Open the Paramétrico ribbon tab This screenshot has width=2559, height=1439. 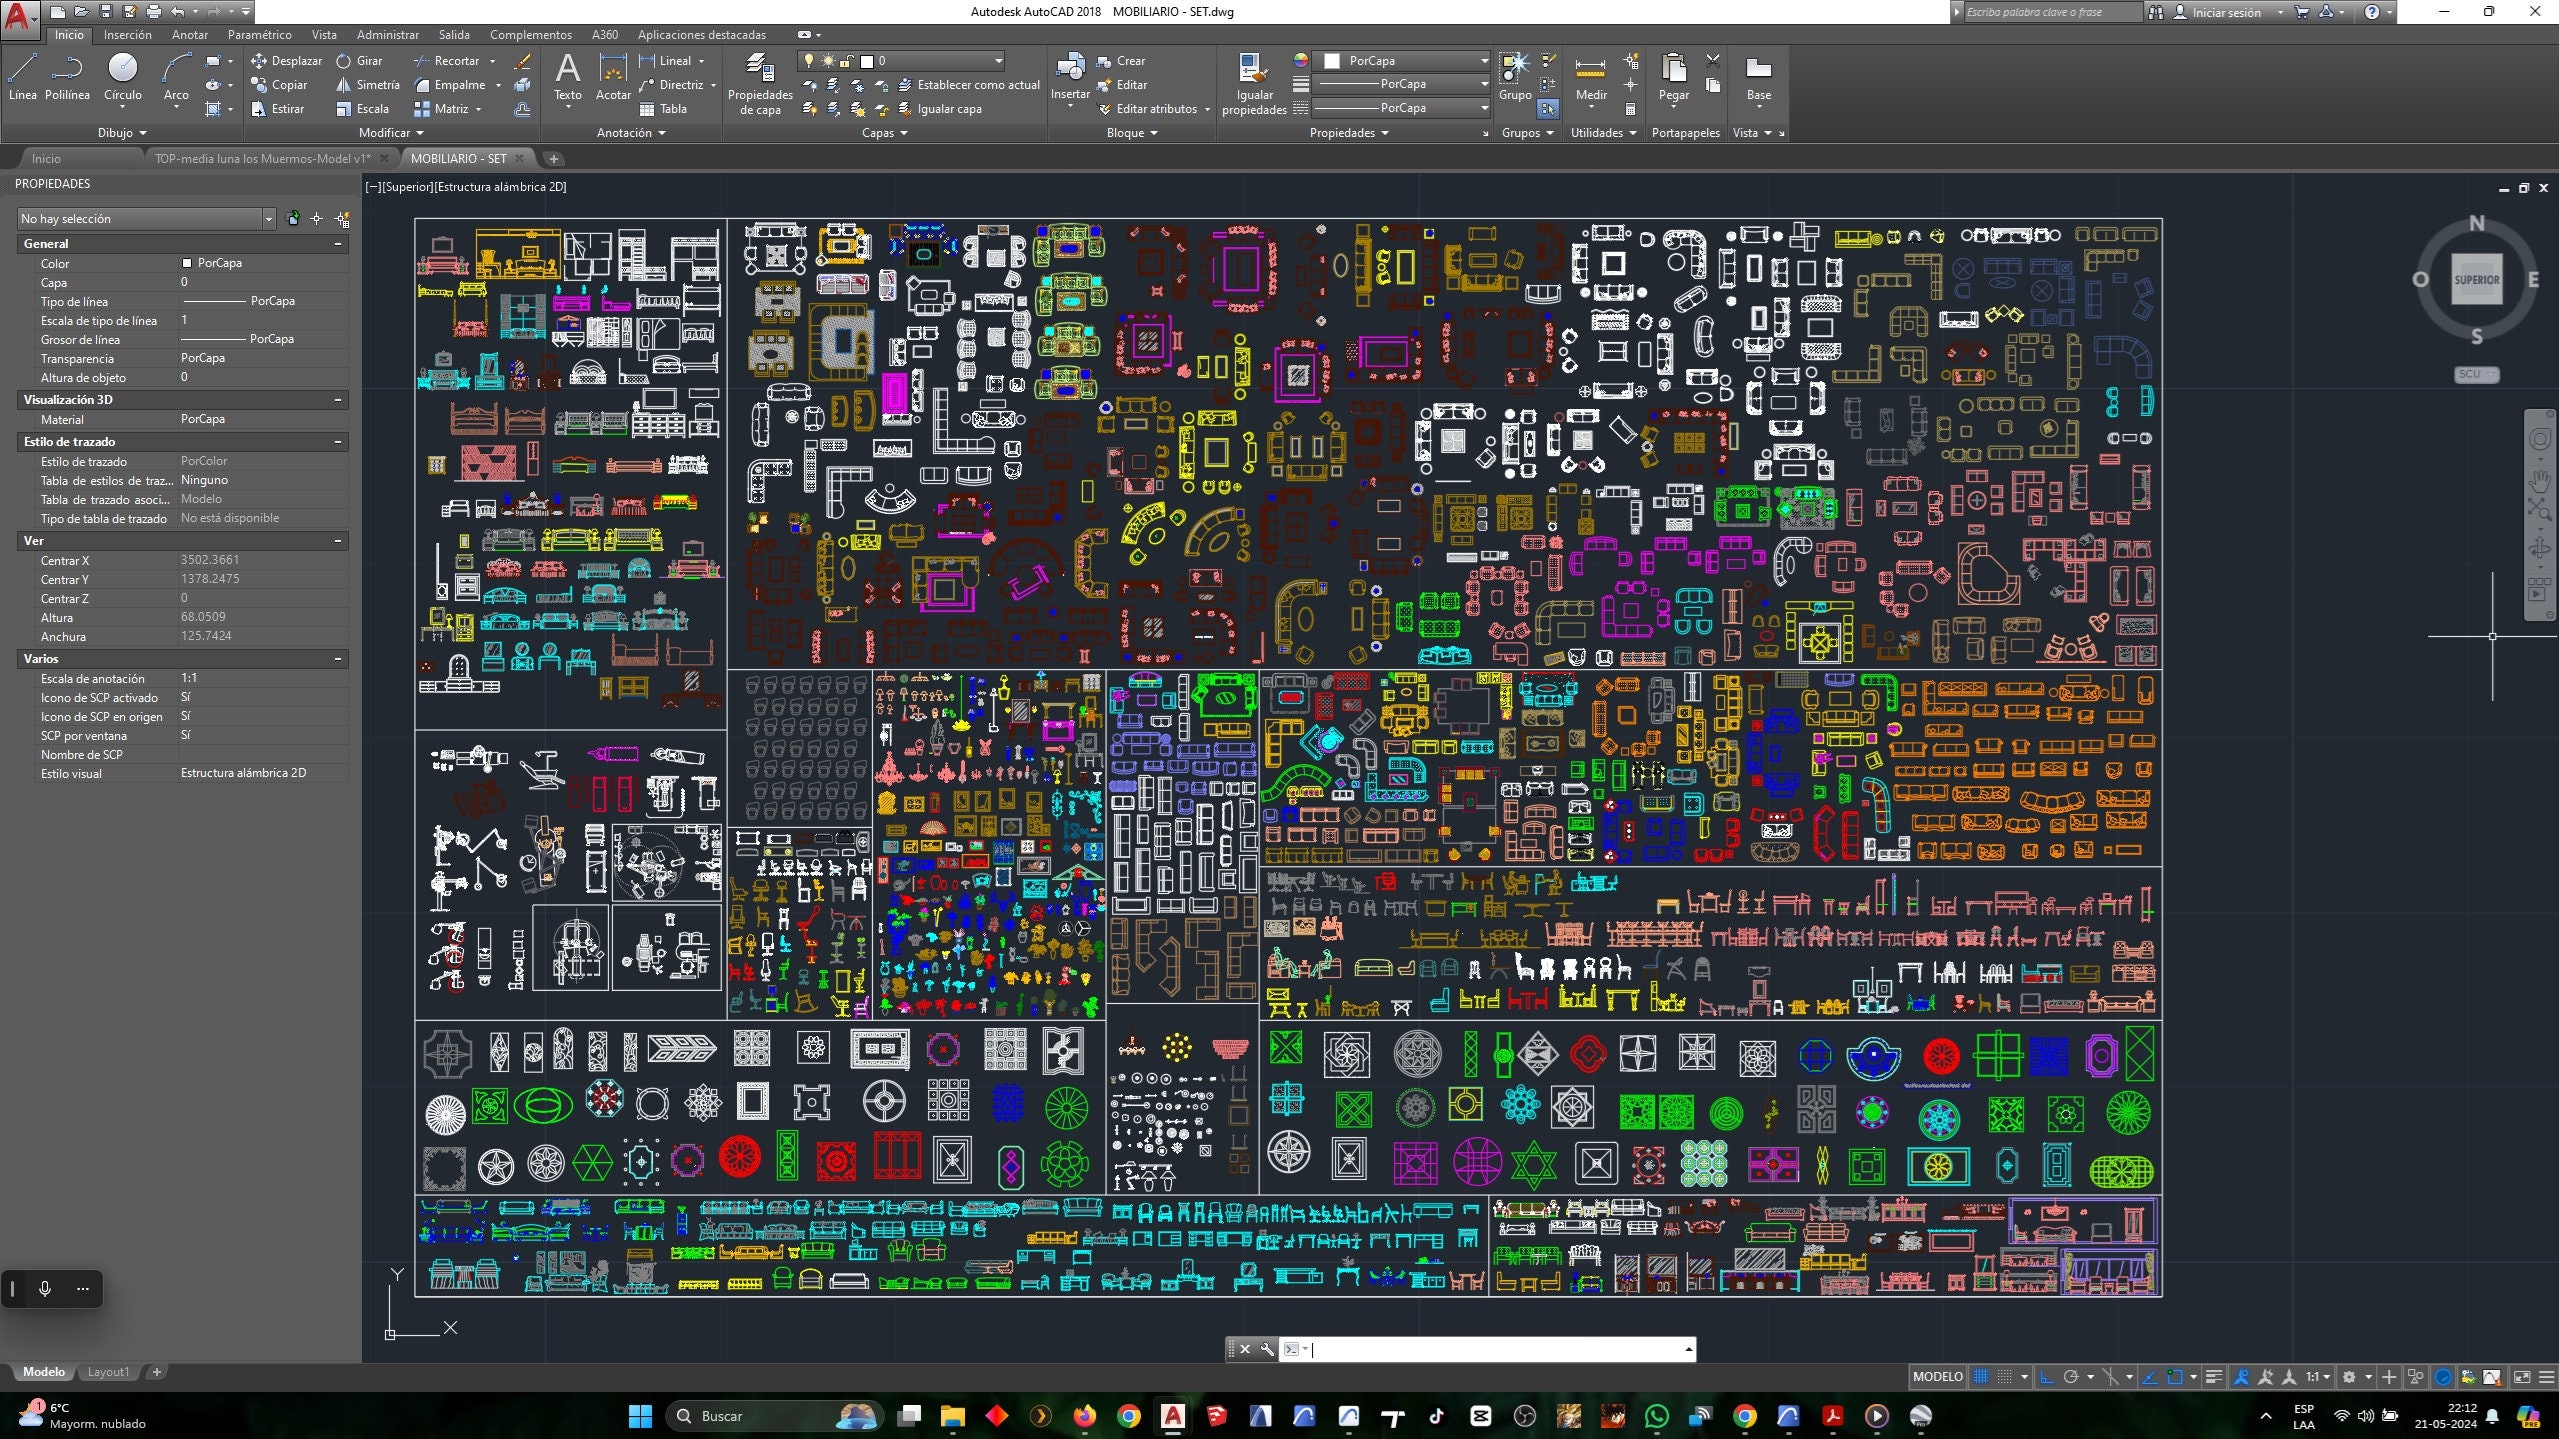point(259,35)
